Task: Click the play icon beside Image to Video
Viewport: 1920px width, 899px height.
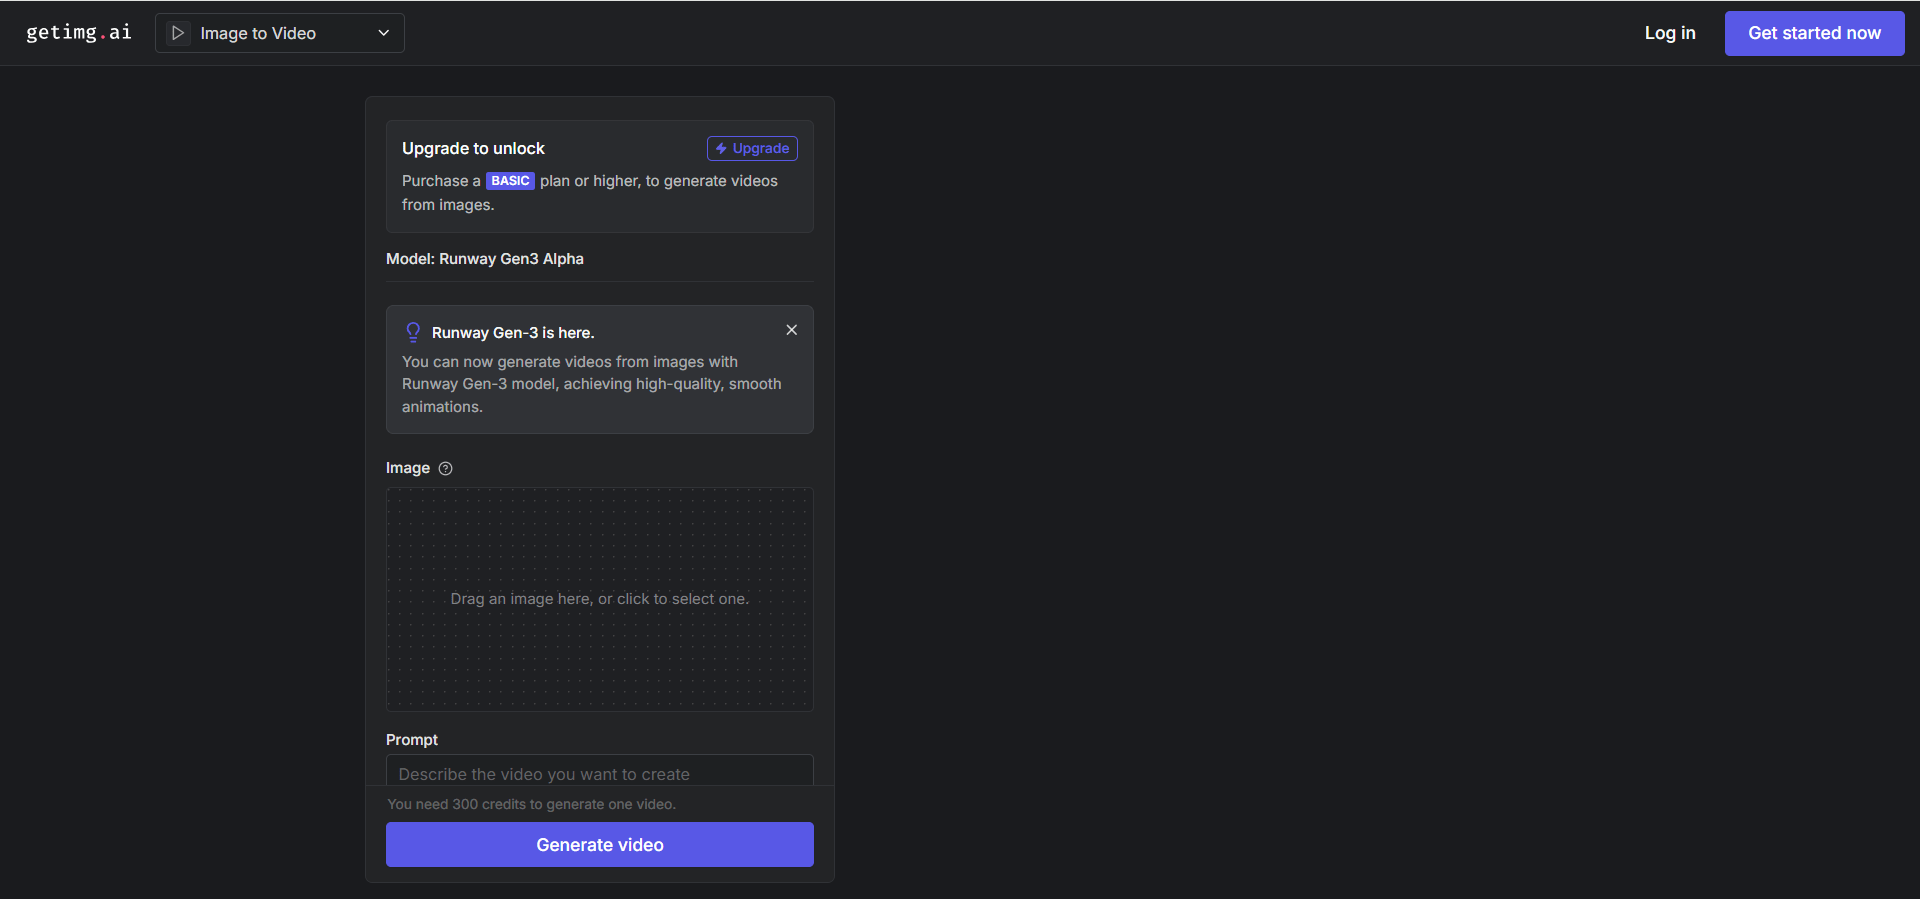Action: click(178, 33)
